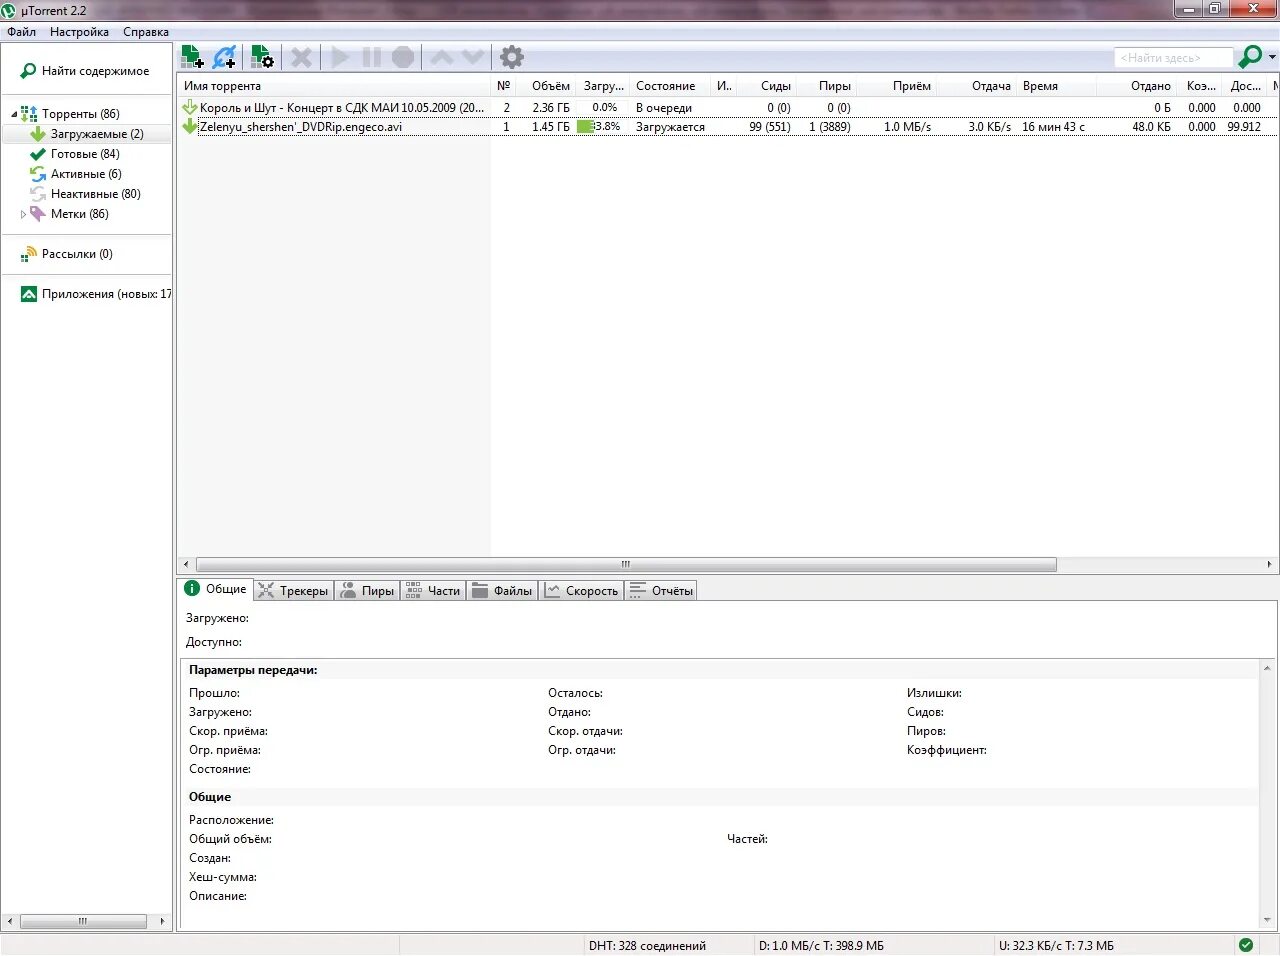
Task: Start torrent with play icon
Action: click(340, 57)
